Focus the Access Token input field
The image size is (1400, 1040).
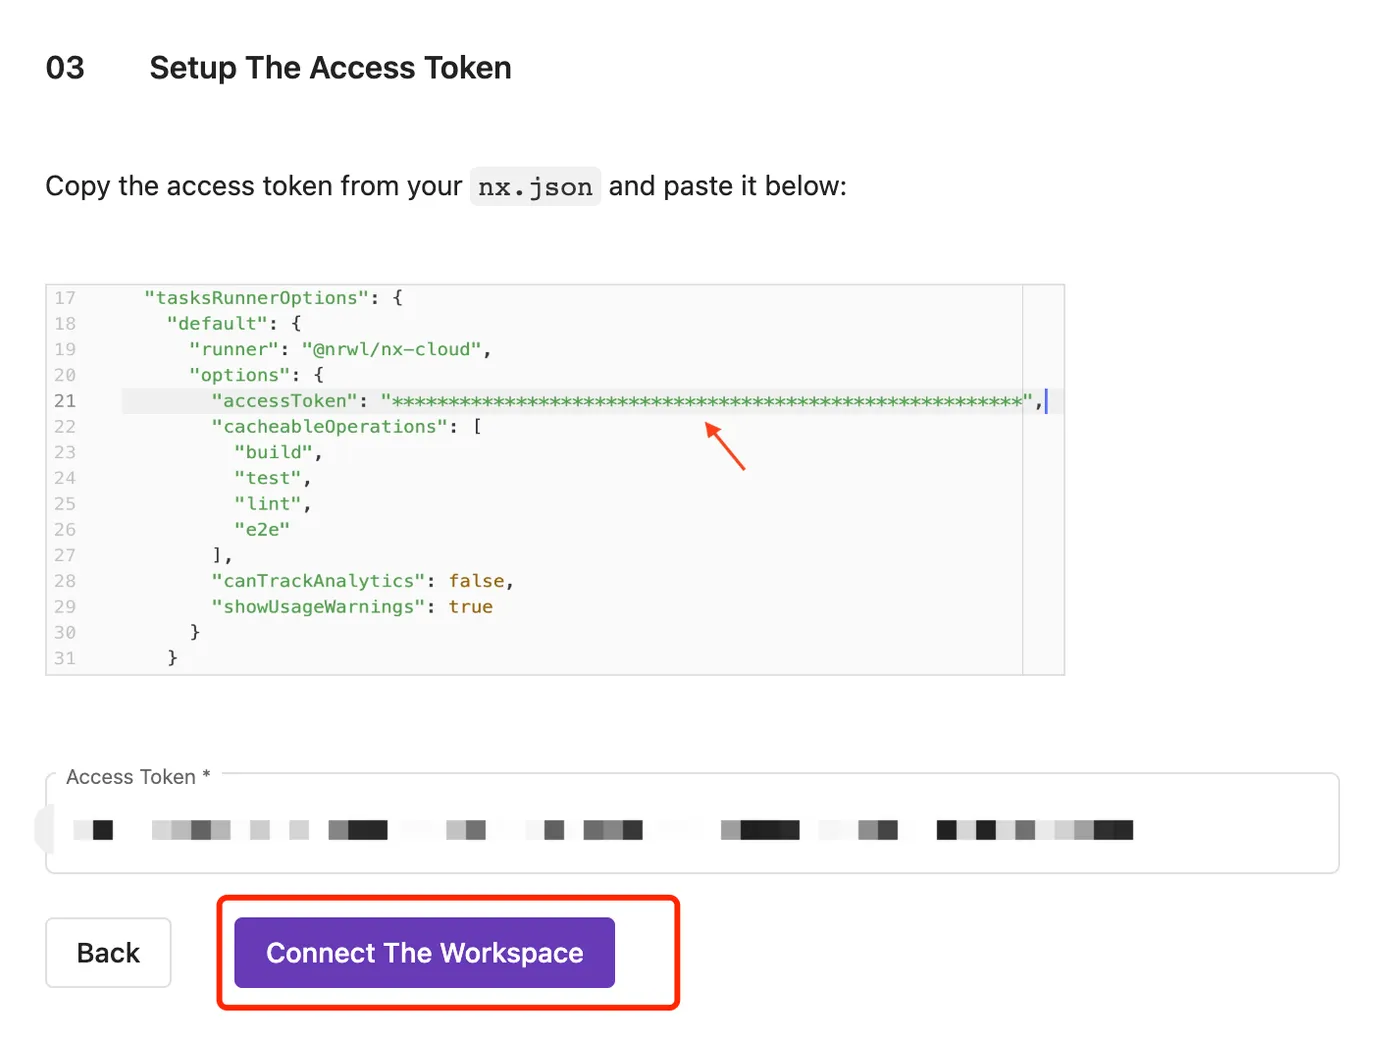tap(690, 830)
